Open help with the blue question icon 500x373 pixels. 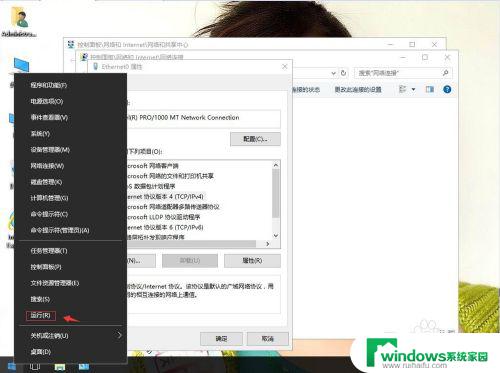(x=447, y=89)
